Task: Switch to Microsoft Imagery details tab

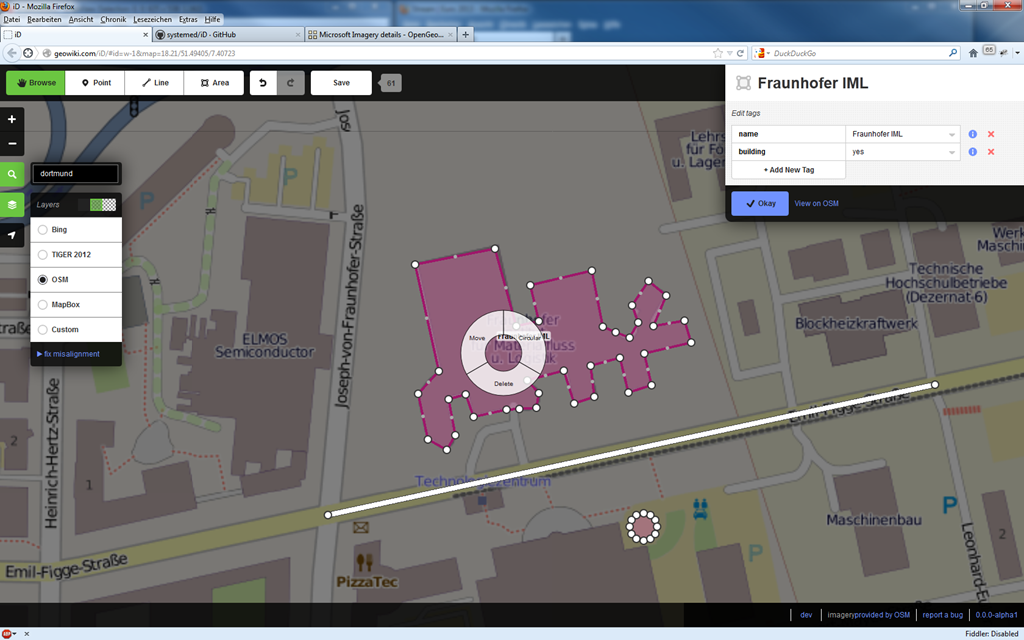Action: [380, 35]
